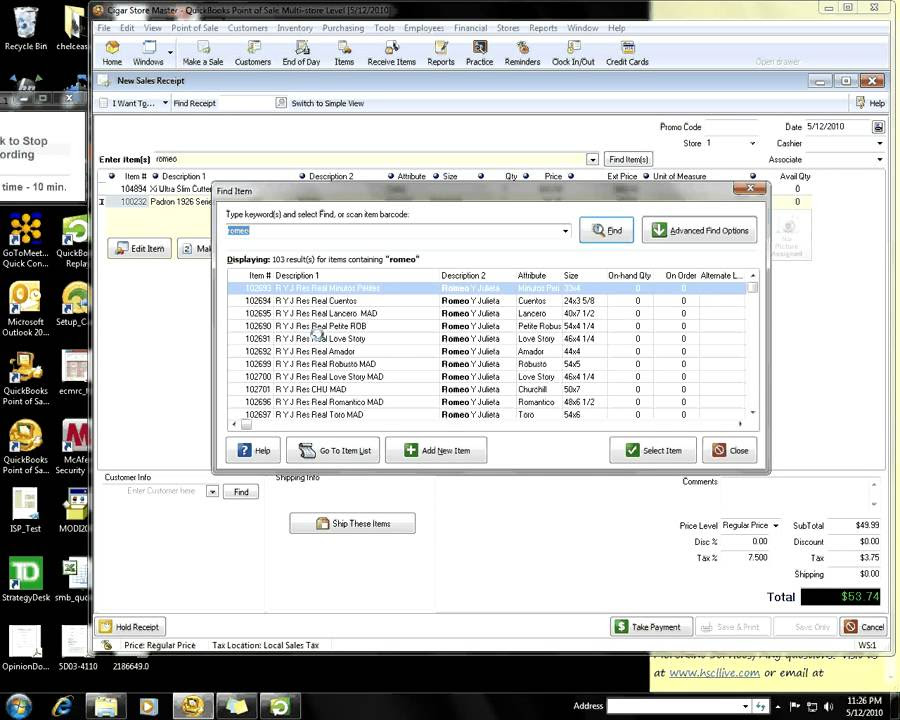This screenshot has width=900, height=720.
Task: Expand the Enter Customer dropdown arrow
Action: pyautogui.click(x=212, y=491)
